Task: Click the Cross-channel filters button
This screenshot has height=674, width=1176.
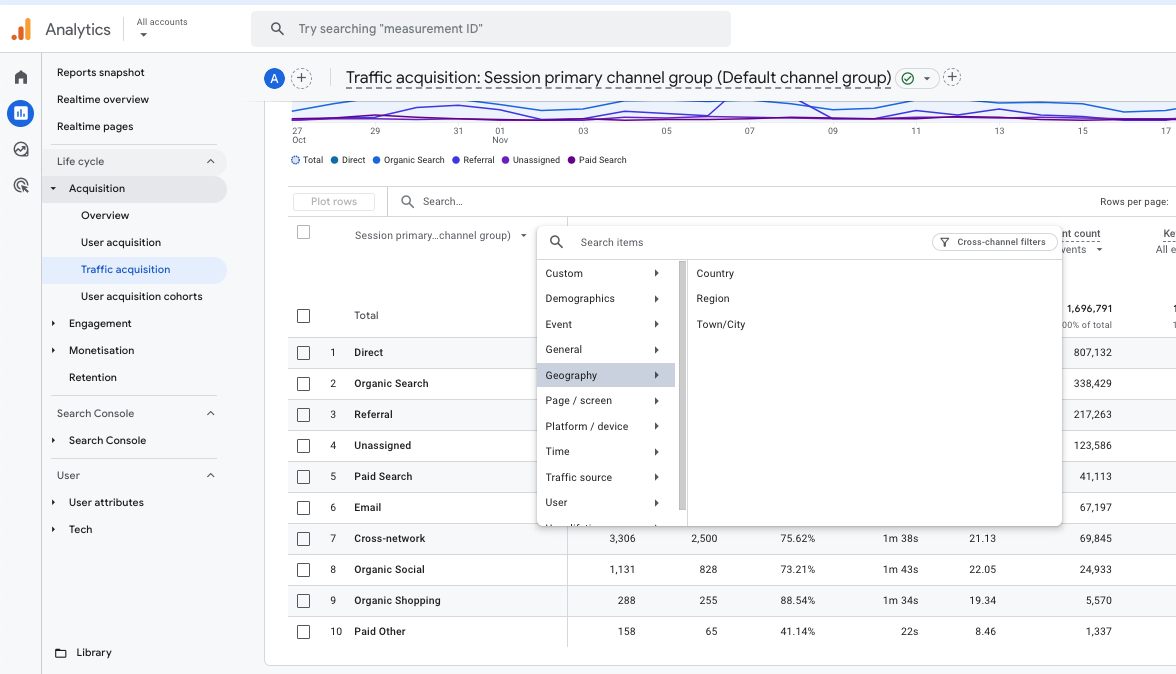Action: pos(994,242)
